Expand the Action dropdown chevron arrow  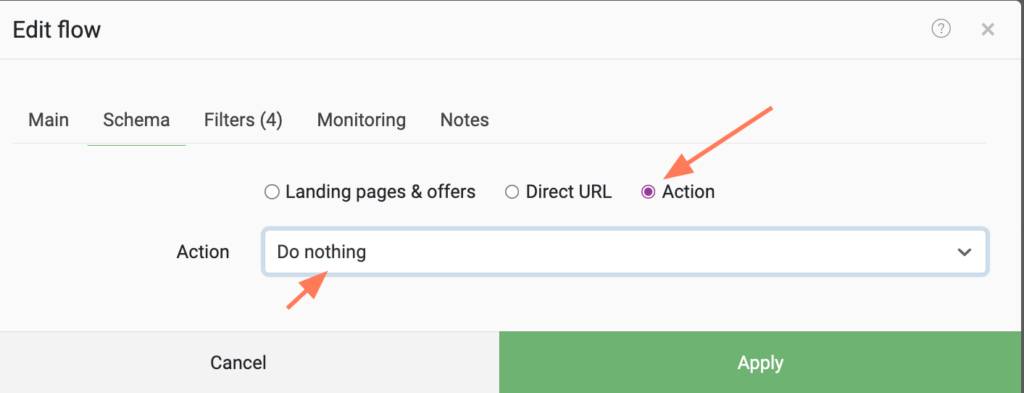(x=964, y=252)
